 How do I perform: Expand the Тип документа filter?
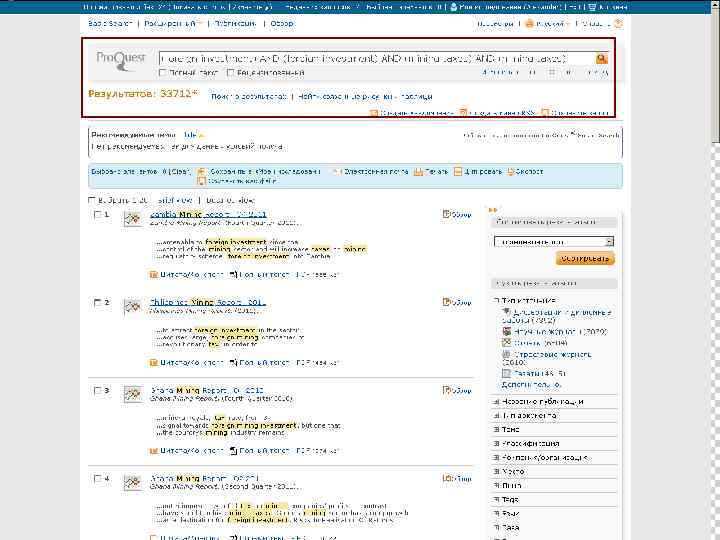496,416
